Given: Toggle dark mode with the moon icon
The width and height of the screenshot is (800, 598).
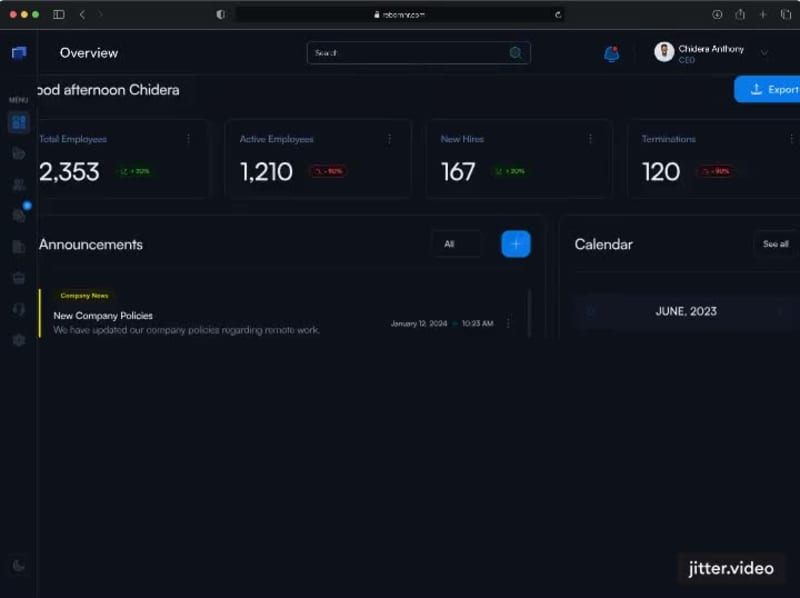Looking at the screenshot, I should [x=18, y=565].
